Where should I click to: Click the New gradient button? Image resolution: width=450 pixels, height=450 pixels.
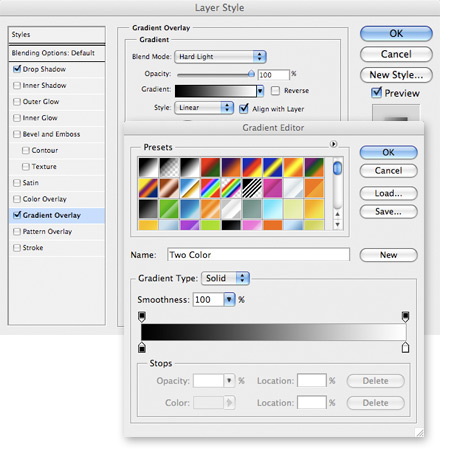pyautogui.click(x=388, y=255)
